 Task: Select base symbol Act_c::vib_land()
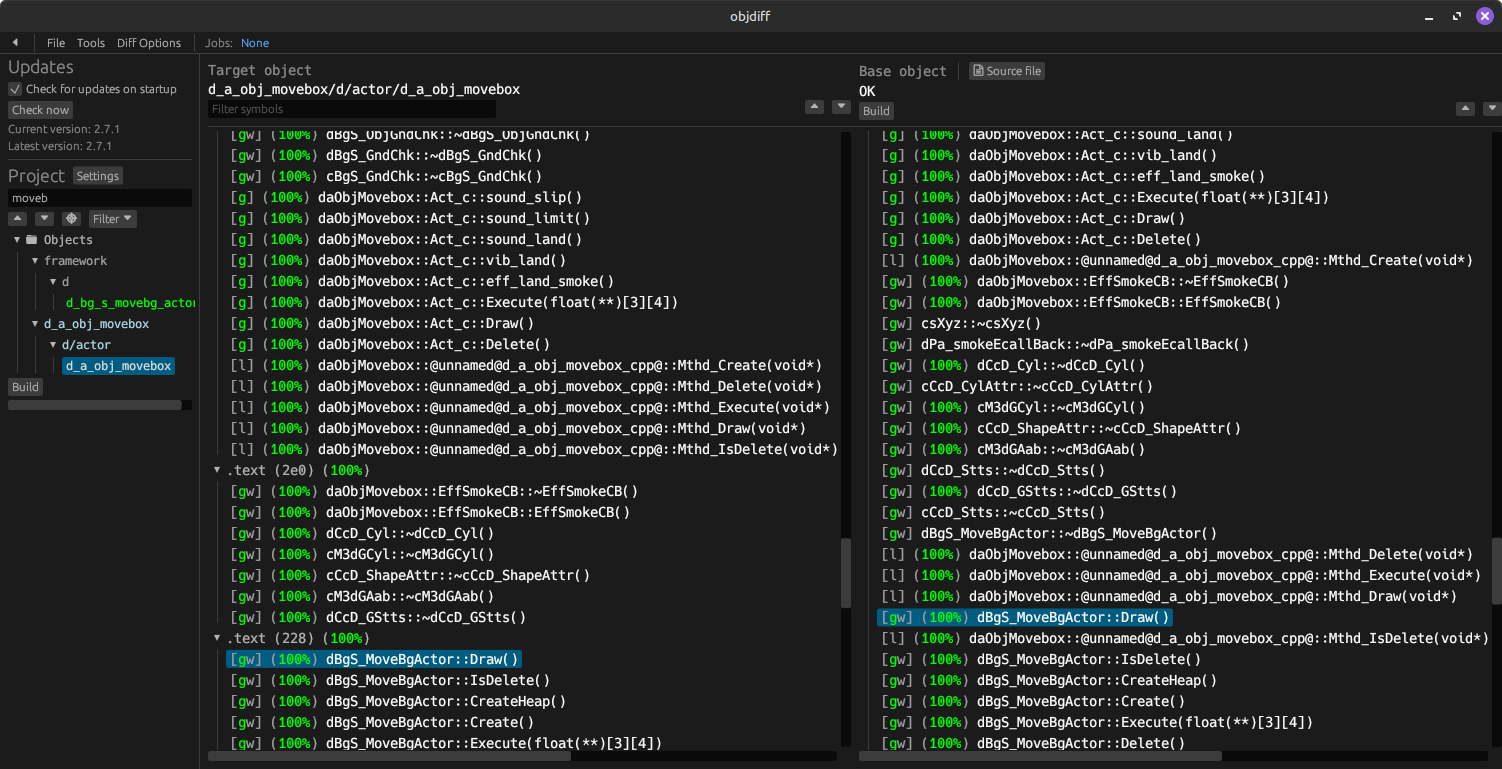[1049, 155]
